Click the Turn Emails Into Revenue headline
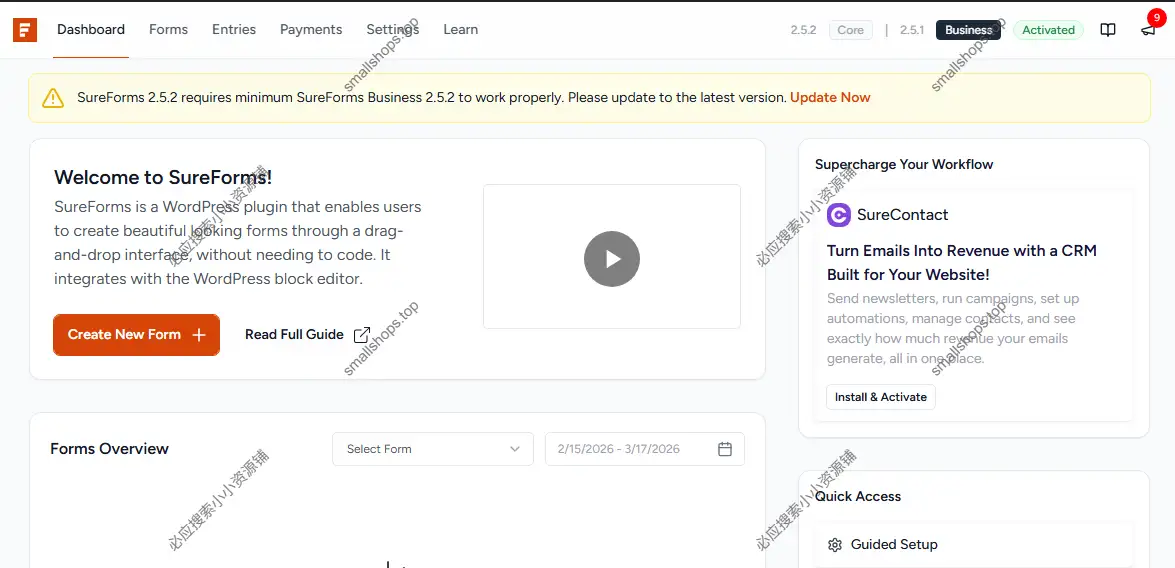 [x=961, y=262]
